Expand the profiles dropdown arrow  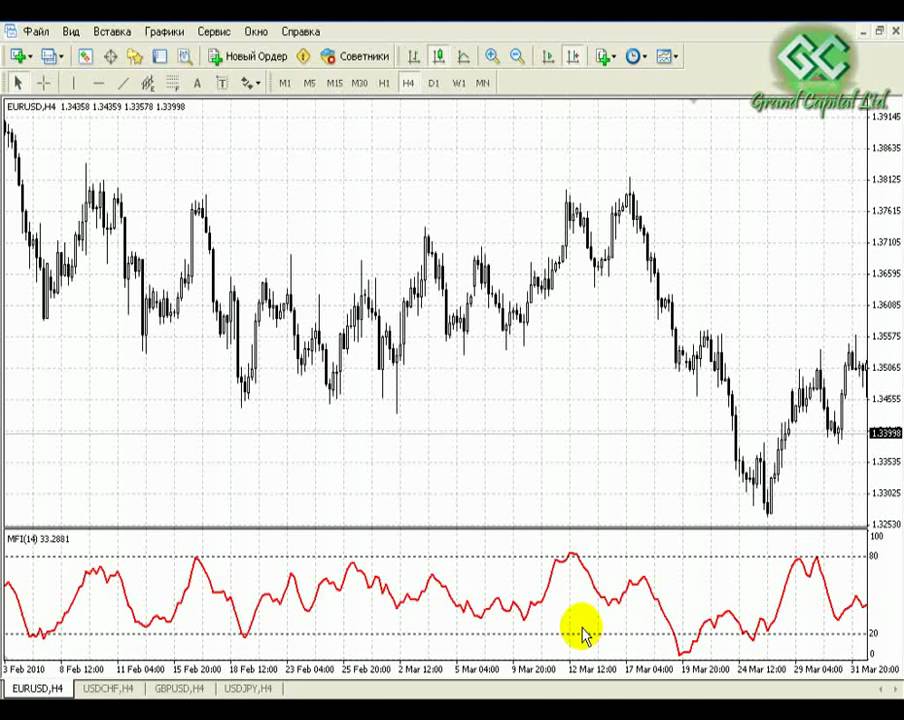click(x=61, y=56)
